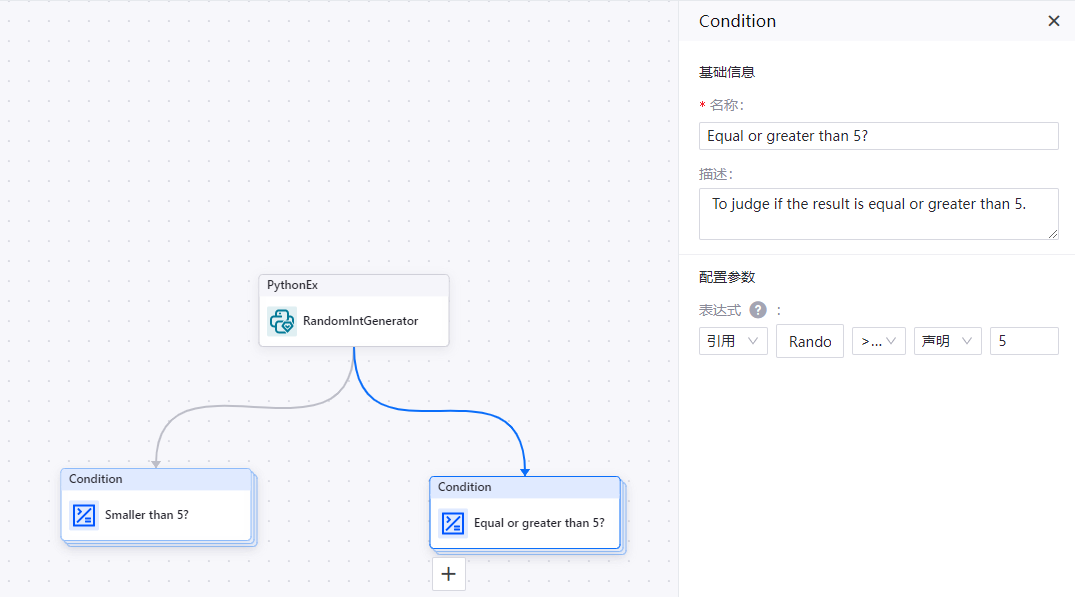Screen dimensions: 1075x597
Task: Click the PythonEx node header
Action: coord(353,285)
